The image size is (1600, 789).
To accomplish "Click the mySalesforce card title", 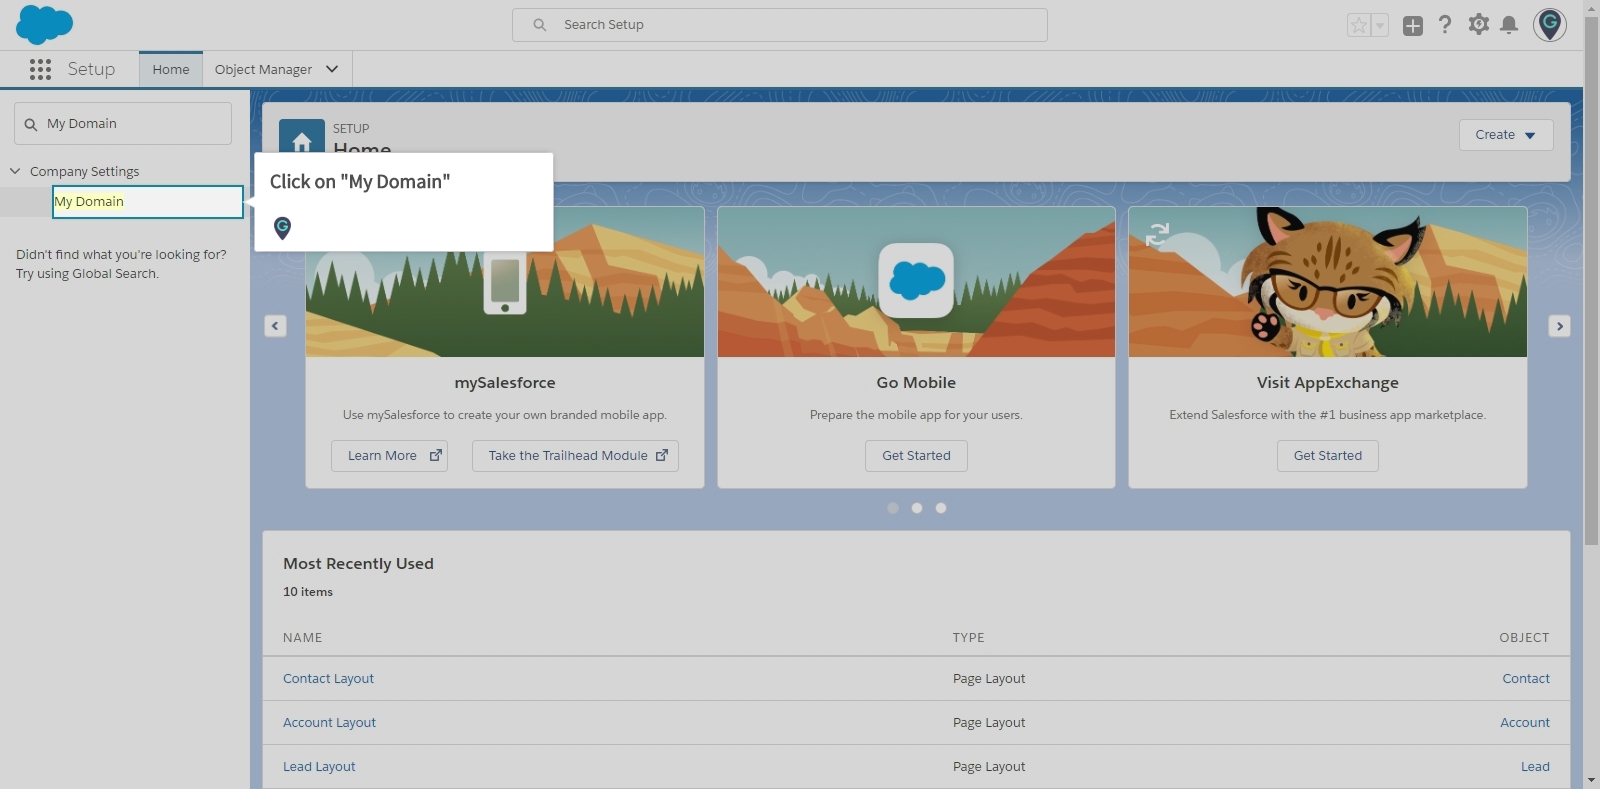I will click(505, 382).
